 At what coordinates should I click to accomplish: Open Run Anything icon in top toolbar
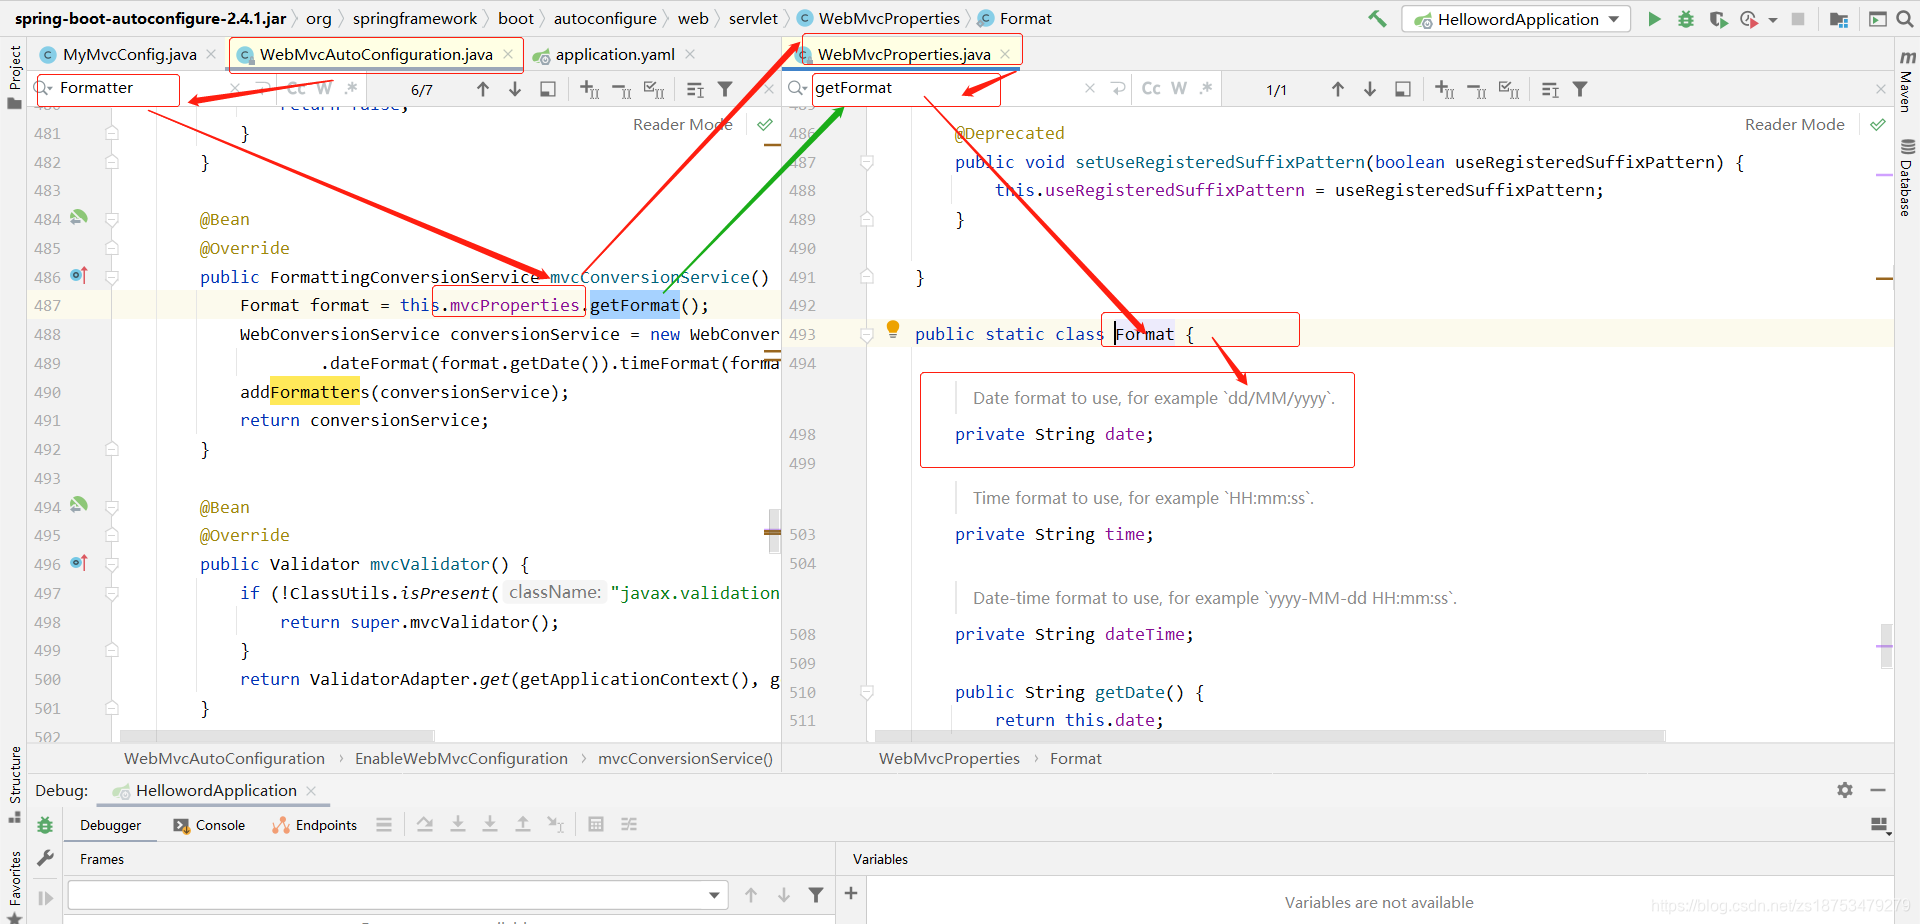point(1878,19)
